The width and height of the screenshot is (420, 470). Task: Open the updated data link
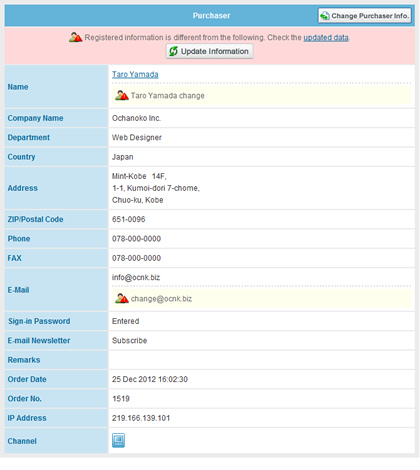pyautogui.click(x=326, y=37)
